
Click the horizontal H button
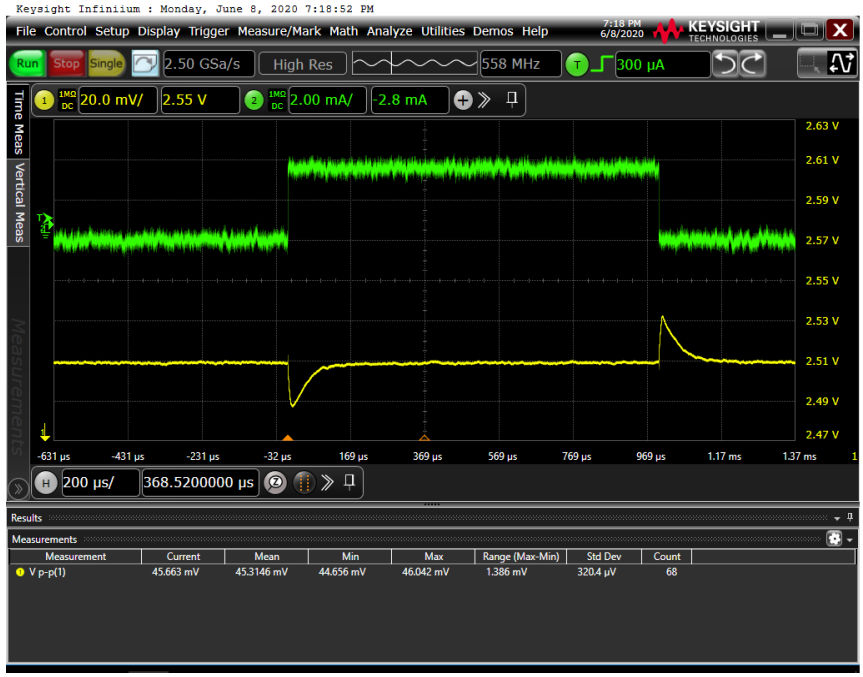(45, 483)
